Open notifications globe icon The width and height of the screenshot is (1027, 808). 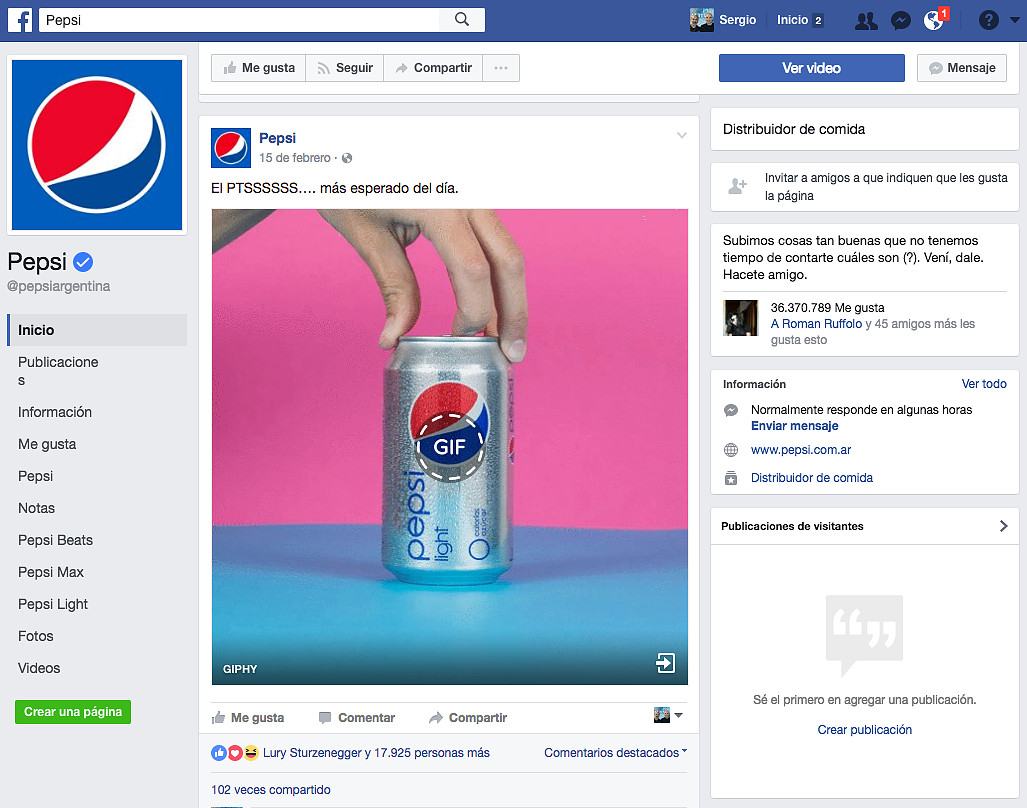point(933,21)
